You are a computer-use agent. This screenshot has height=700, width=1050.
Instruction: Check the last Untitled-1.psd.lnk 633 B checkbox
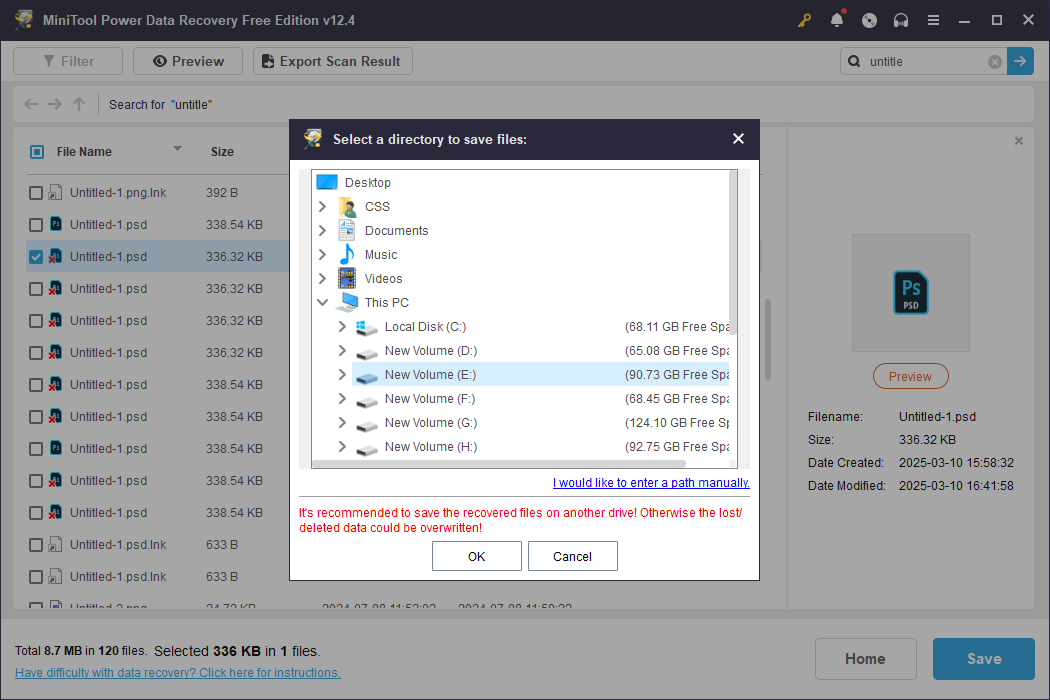pyautogui.click(x=36, y=577)
